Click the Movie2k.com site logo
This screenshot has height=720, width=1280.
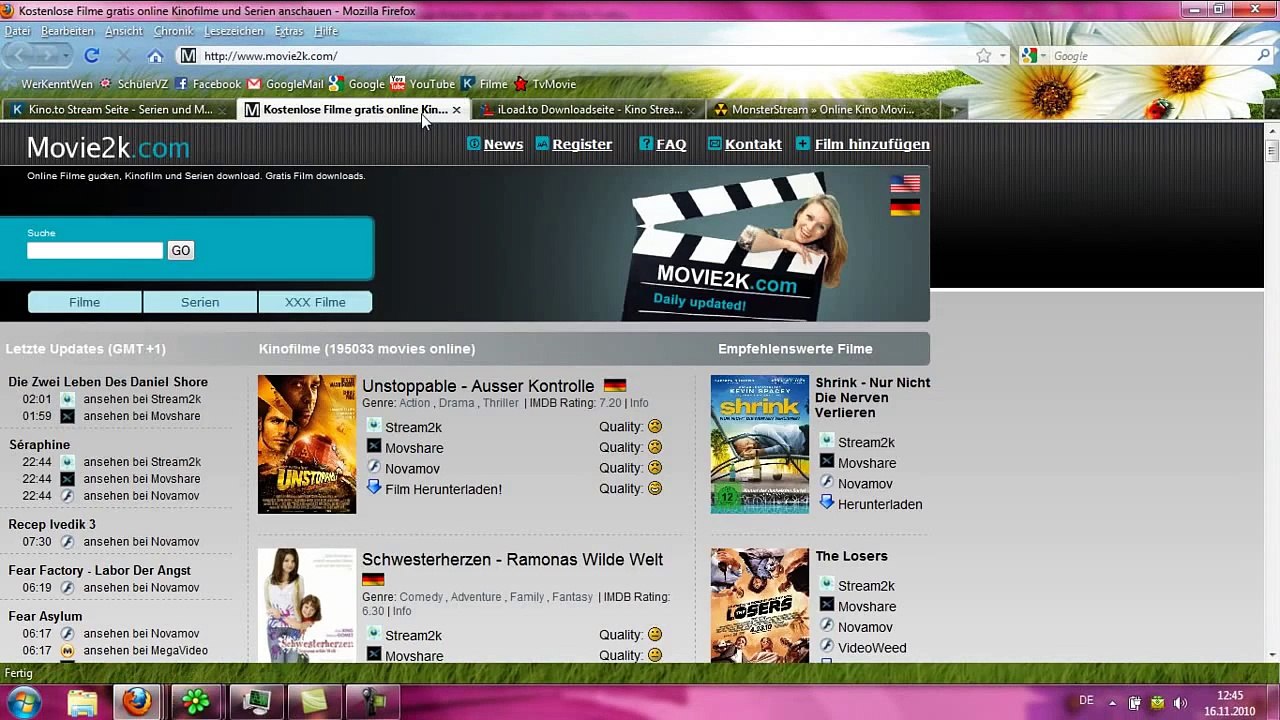(108, 148)
